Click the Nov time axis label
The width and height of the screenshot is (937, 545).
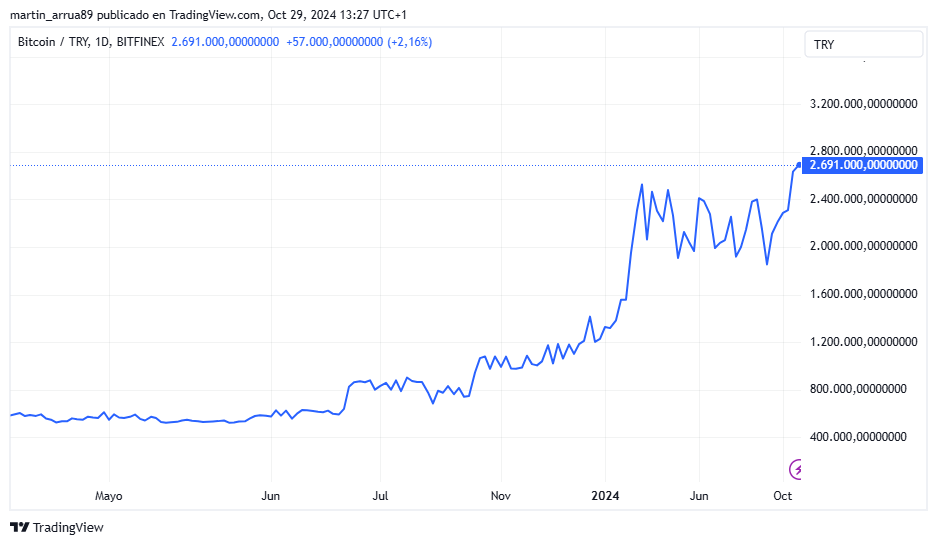pos(501,496)
